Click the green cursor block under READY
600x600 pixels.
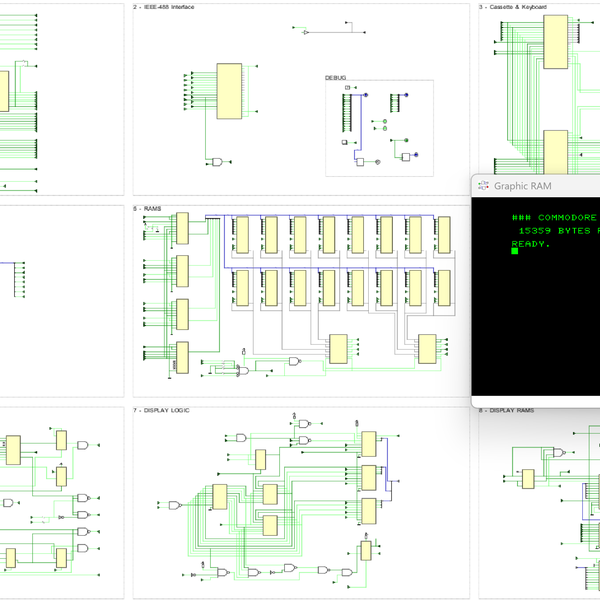(x=515, y=251)
